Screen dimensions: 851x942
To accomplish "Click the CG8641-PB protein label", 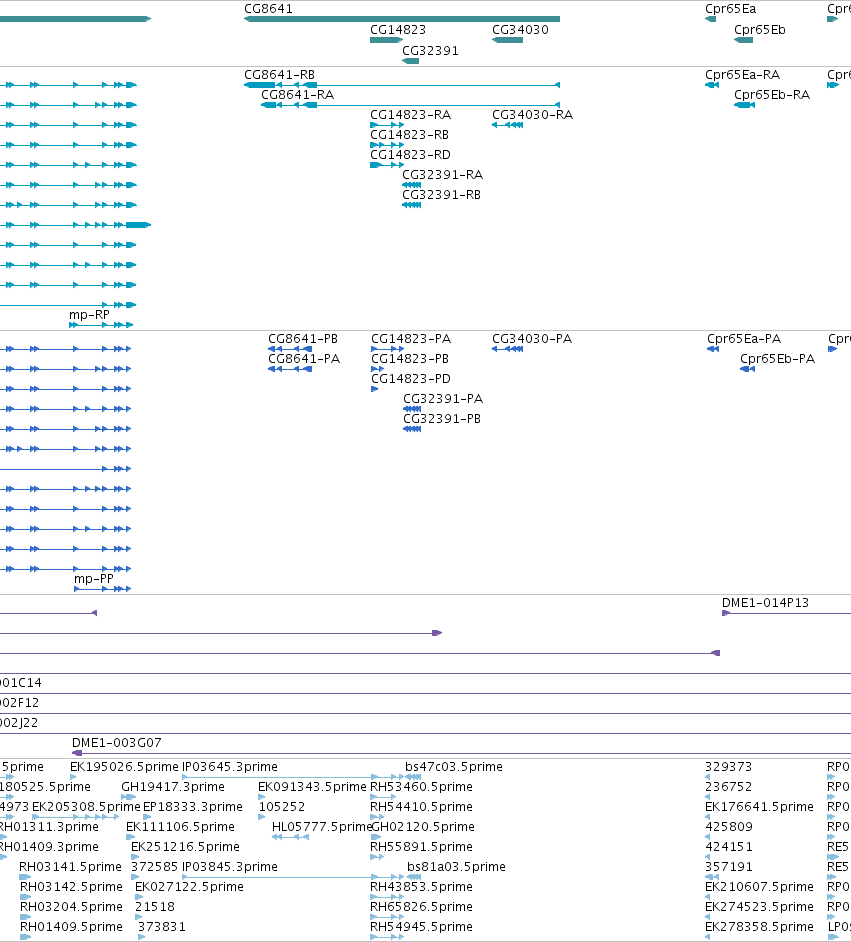I will [303, 339].
